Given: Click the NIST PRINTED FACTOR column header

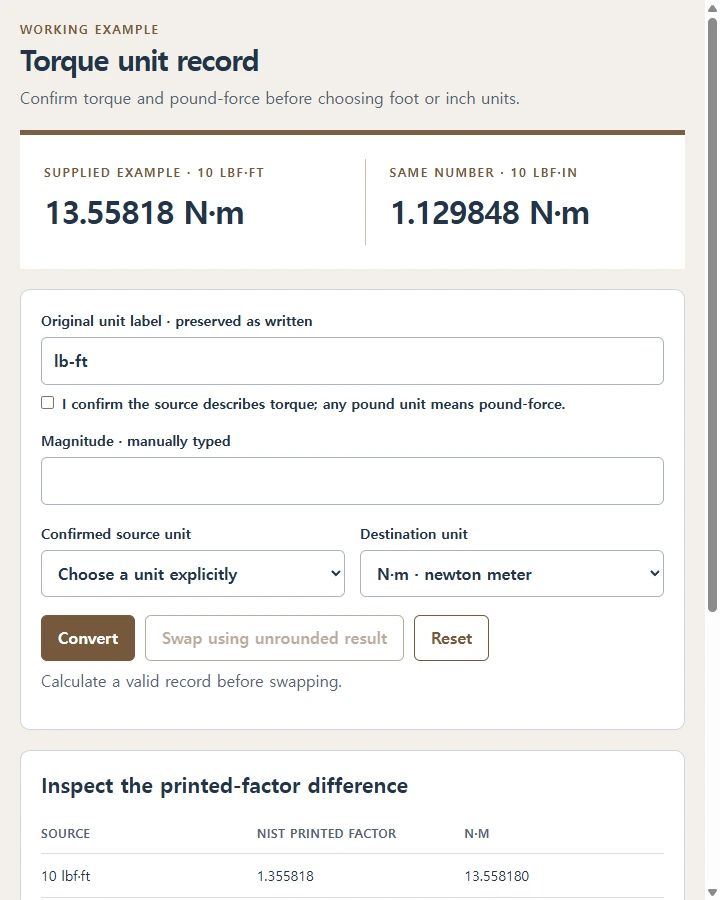Looking at the screenshot, I should click(326, 833).
